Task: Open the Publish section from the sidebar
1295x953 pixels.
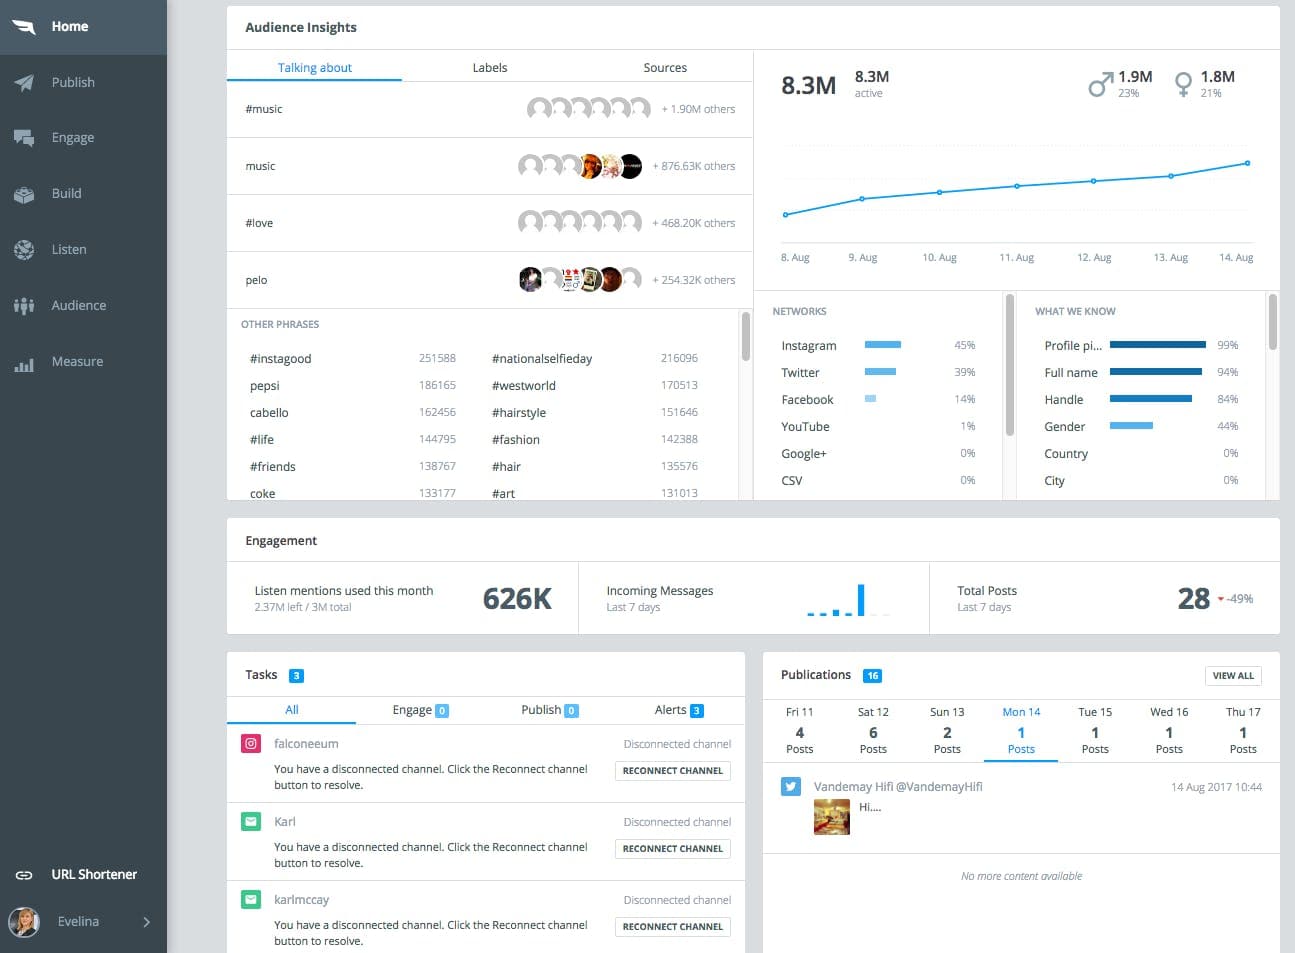Action: click(71, 82)
